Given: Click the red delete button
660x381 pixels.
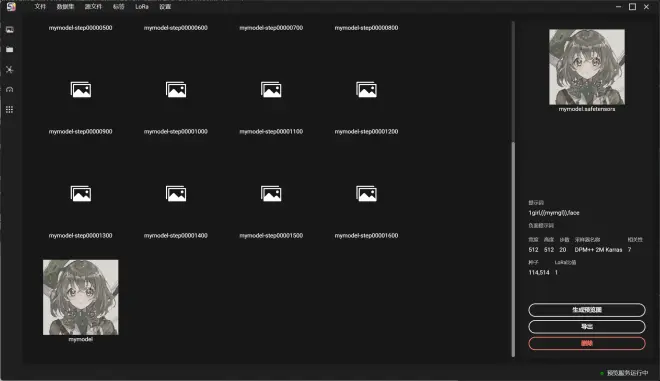Looking at the screenshot, I should (587, 344).
